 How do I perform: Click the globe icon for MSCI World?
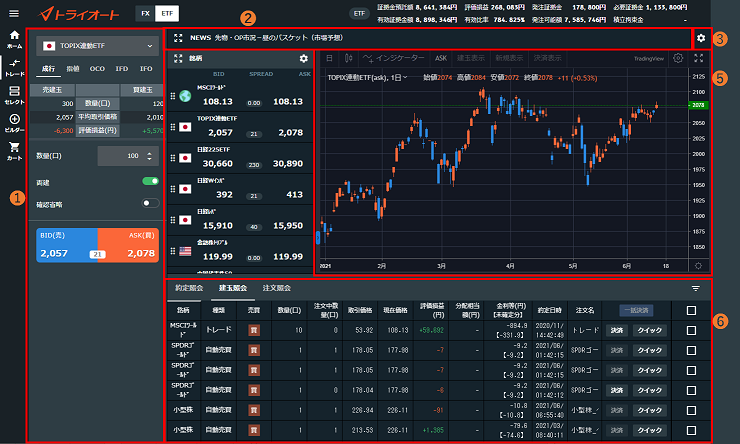pos(185,96)
